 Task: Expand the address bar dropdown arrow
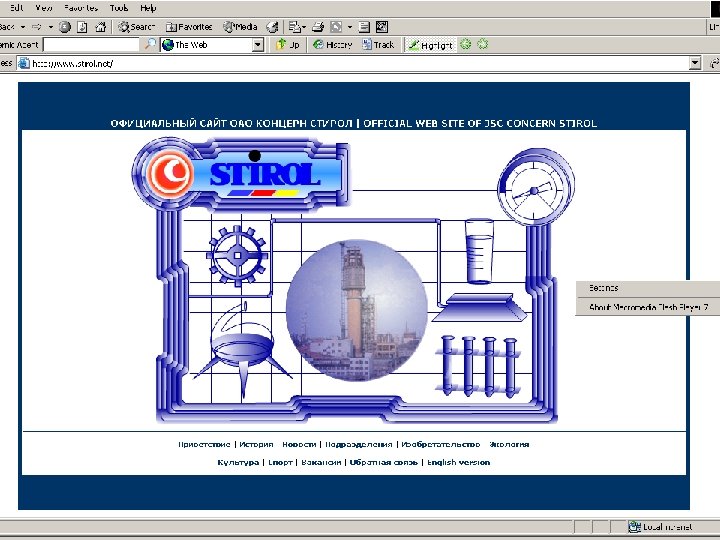(x=695, y=63)
